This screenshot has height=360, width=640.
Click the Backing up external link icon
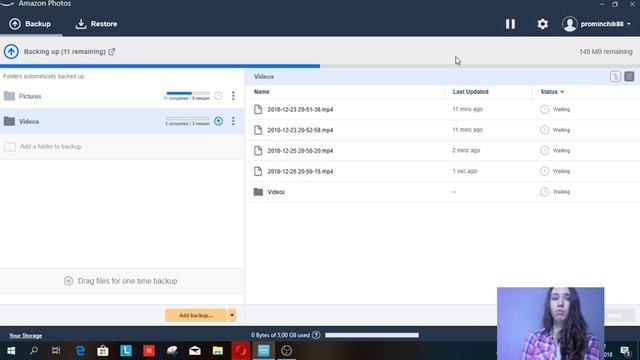pos(111,52)
